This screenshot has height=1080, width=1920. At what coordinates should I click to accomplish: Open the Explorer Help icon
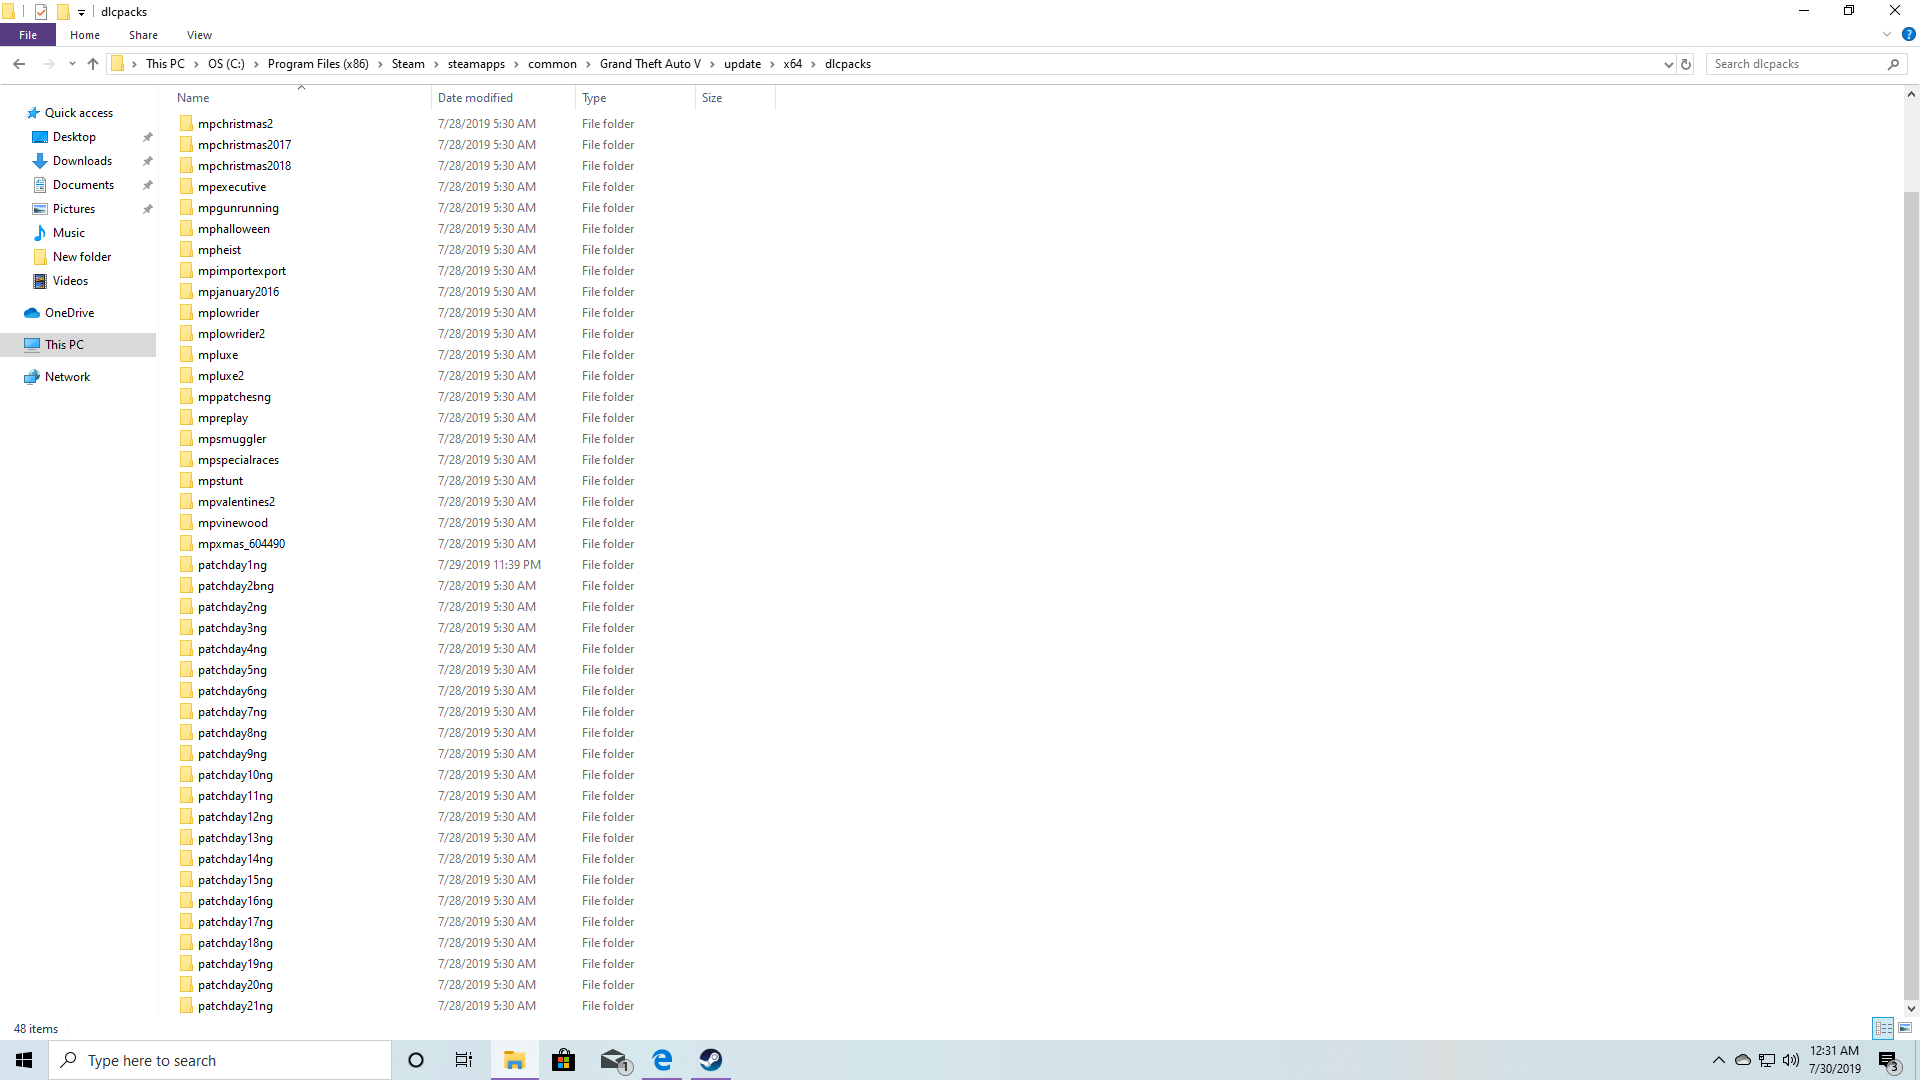[x=1908, y=35]
